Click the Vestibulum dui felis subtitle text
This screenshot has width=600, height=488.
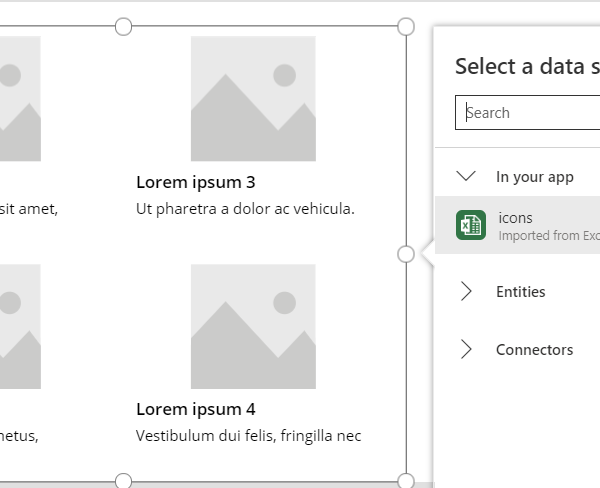point(248,436)
